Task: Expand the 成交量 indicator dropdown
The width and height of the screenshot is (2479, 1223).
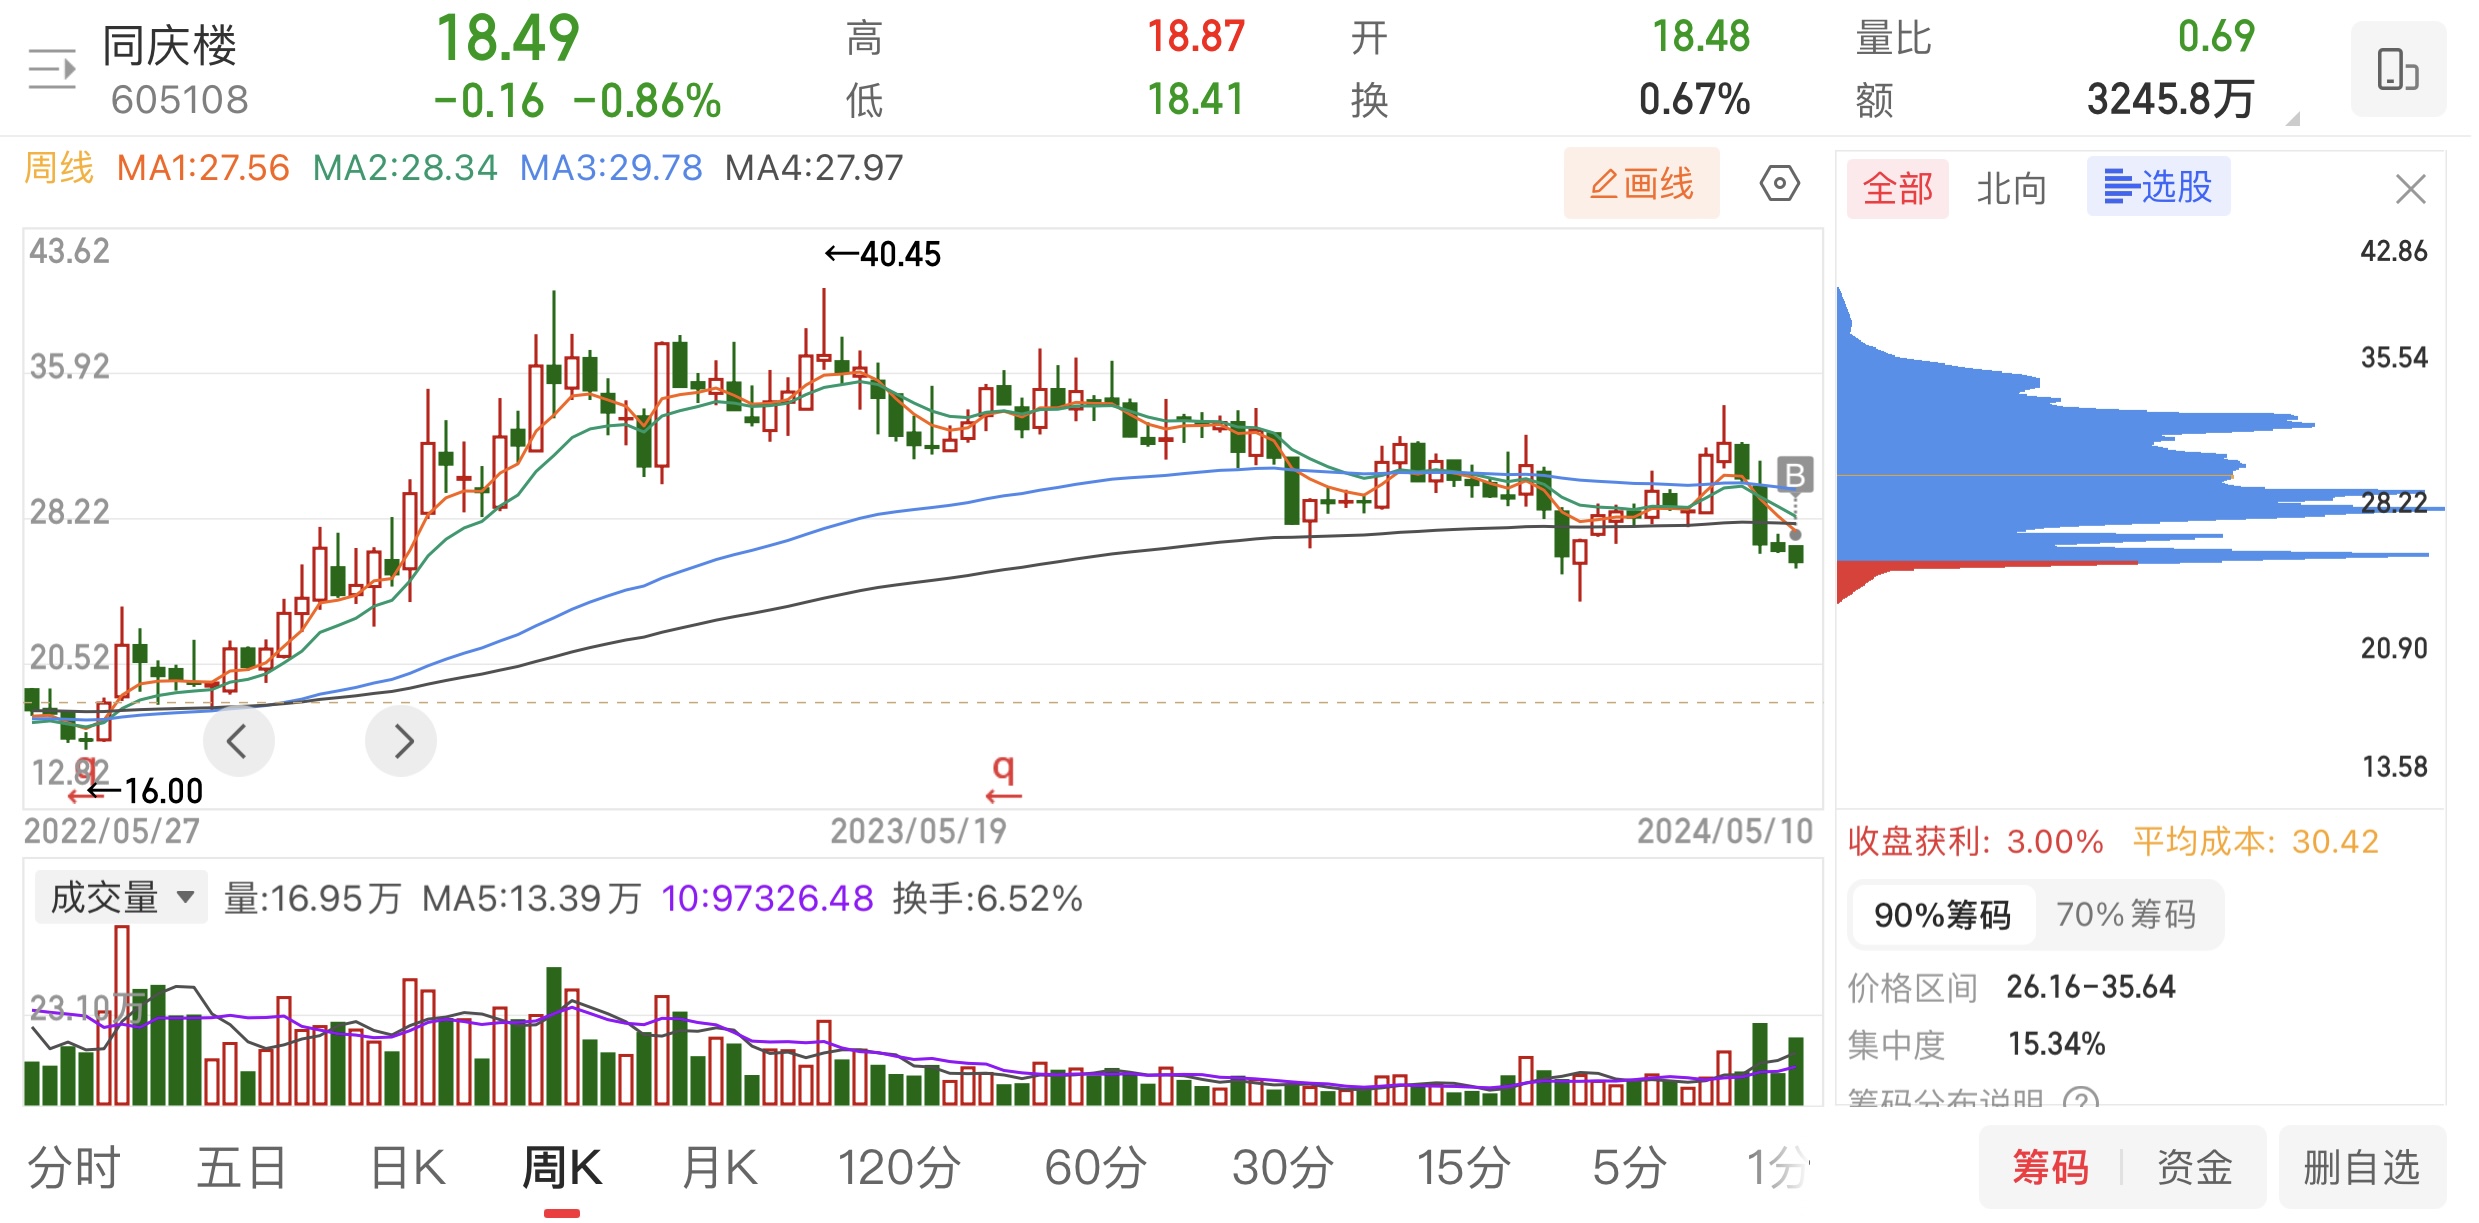Action: [x=121, y=897]
